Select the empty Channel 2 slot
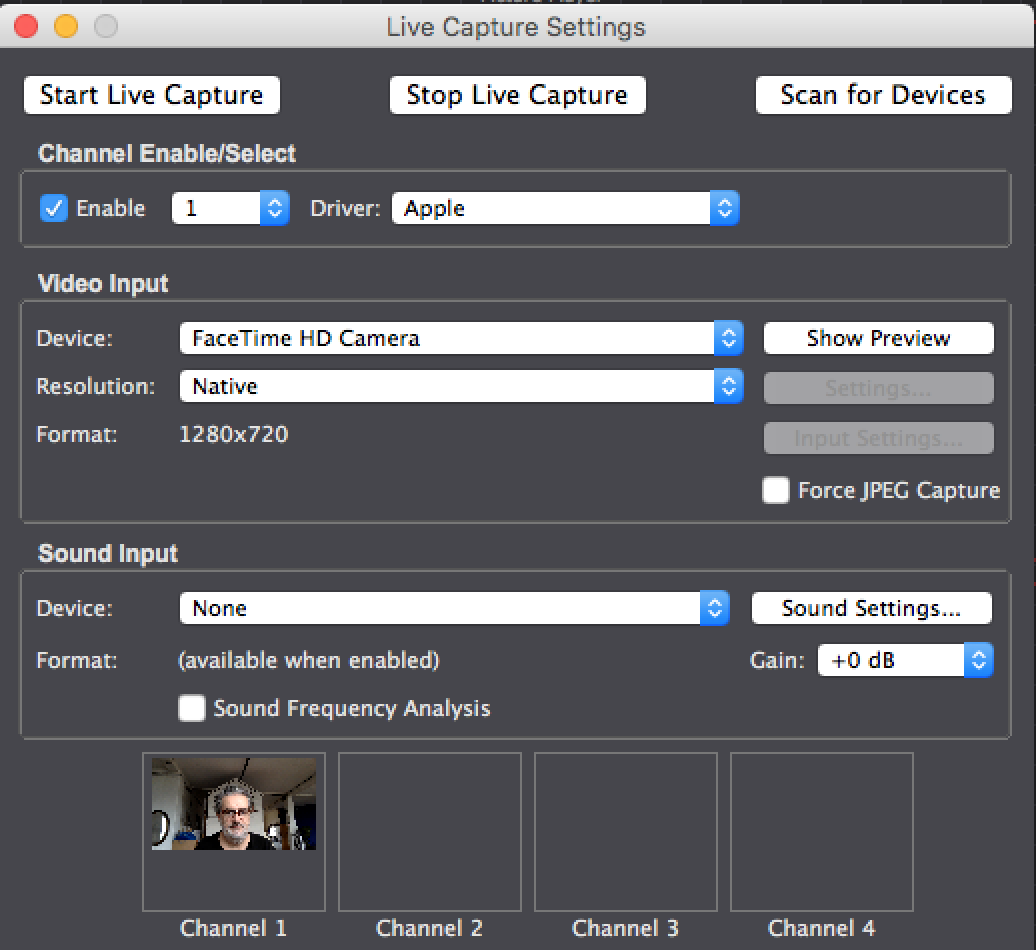 (x=429, y=832)
